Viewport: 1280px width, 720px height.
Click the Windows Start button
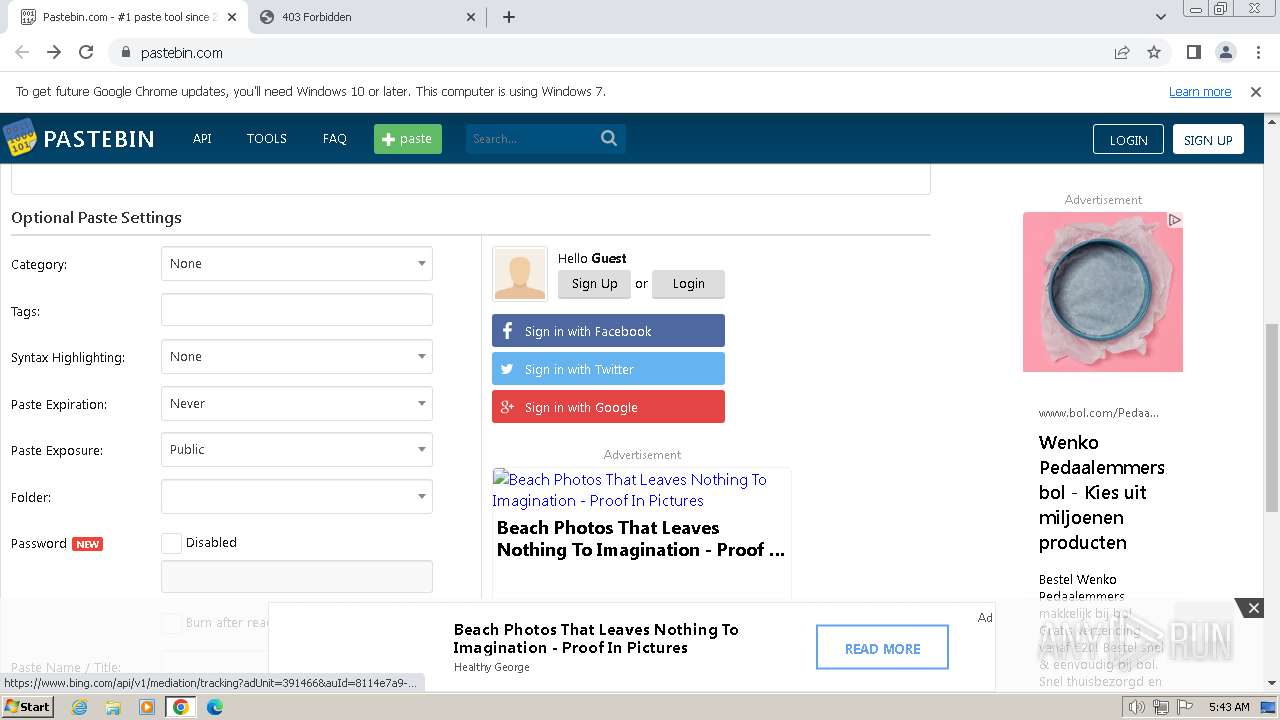[28, 707]
